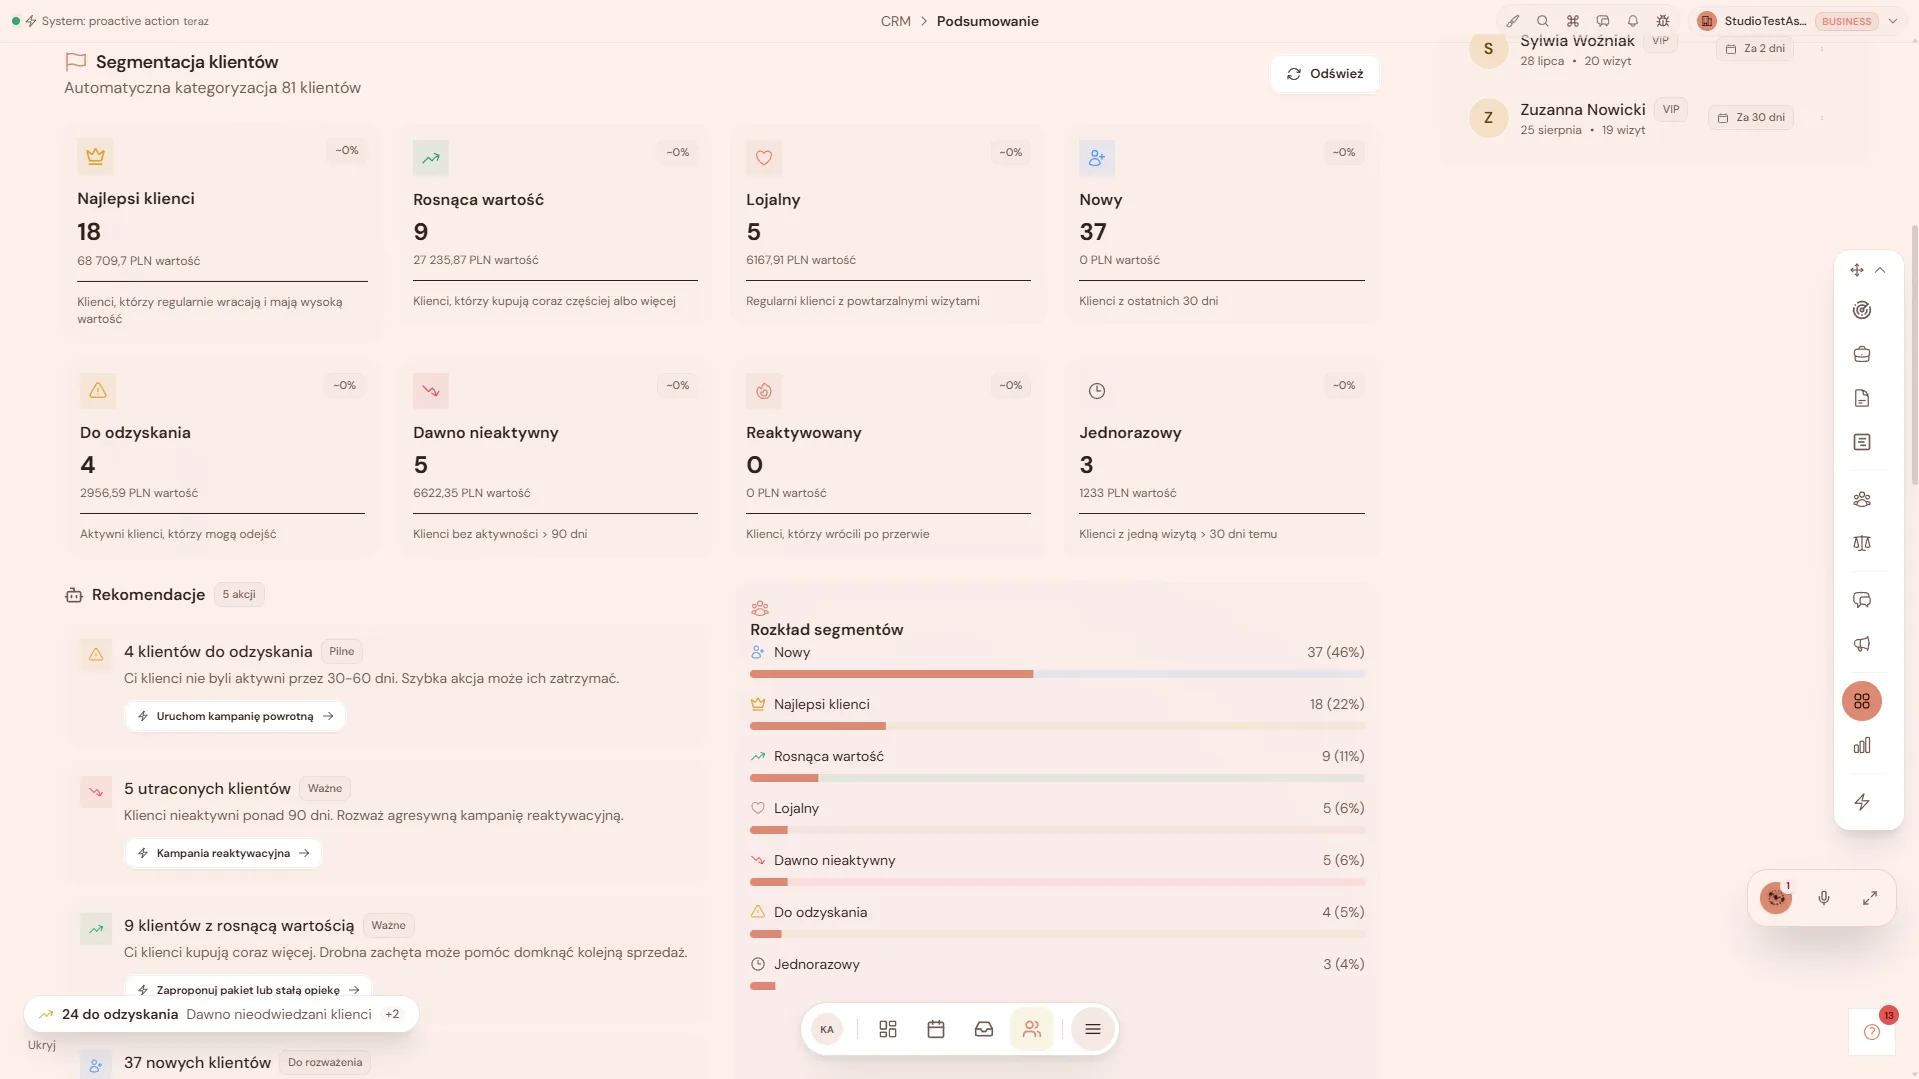Go to the CRM breadcrumb

(895, 21)
